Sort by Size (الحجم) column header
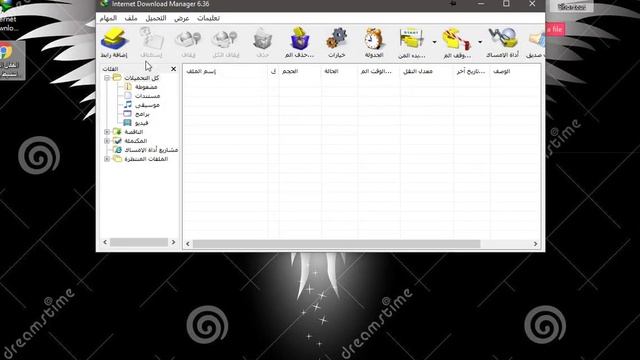Image resolution: width=640 pixels, height=360 pixels. 300,71
